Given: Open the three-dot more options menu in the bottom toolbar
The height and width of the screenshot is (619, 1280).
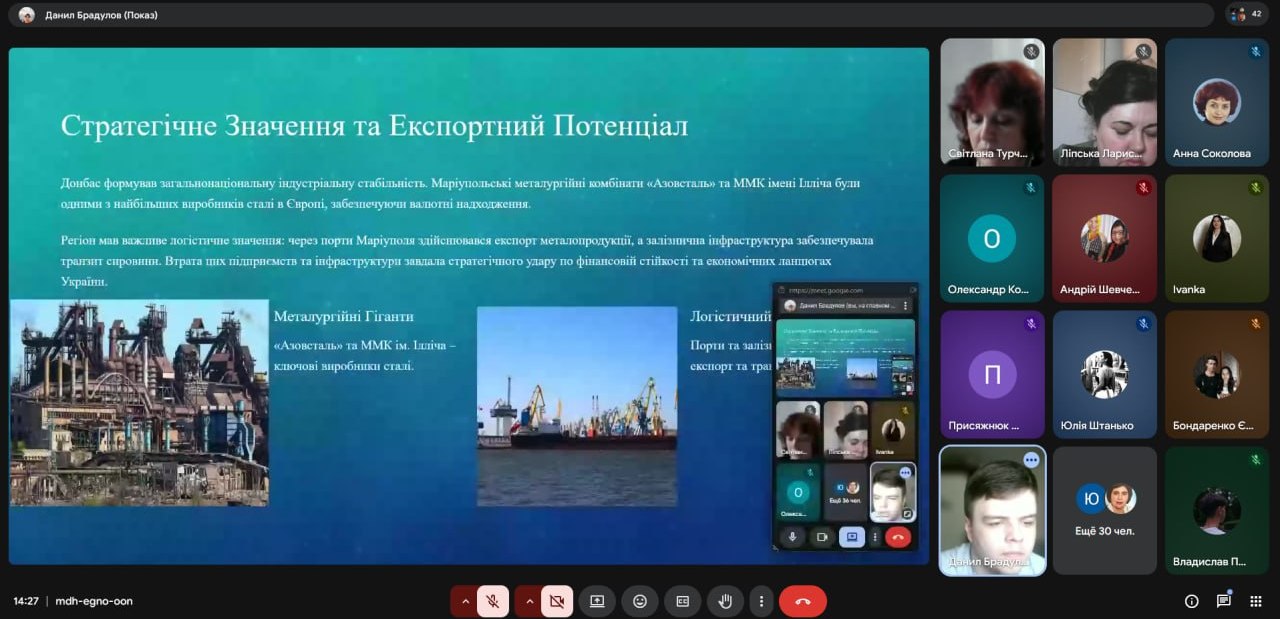Looking at the screenshot, I should coord(761,601).
